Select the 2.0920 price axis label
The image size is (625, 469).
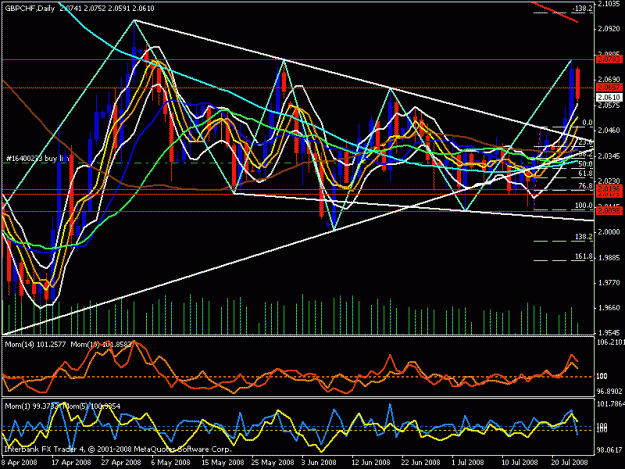(610, 29)
